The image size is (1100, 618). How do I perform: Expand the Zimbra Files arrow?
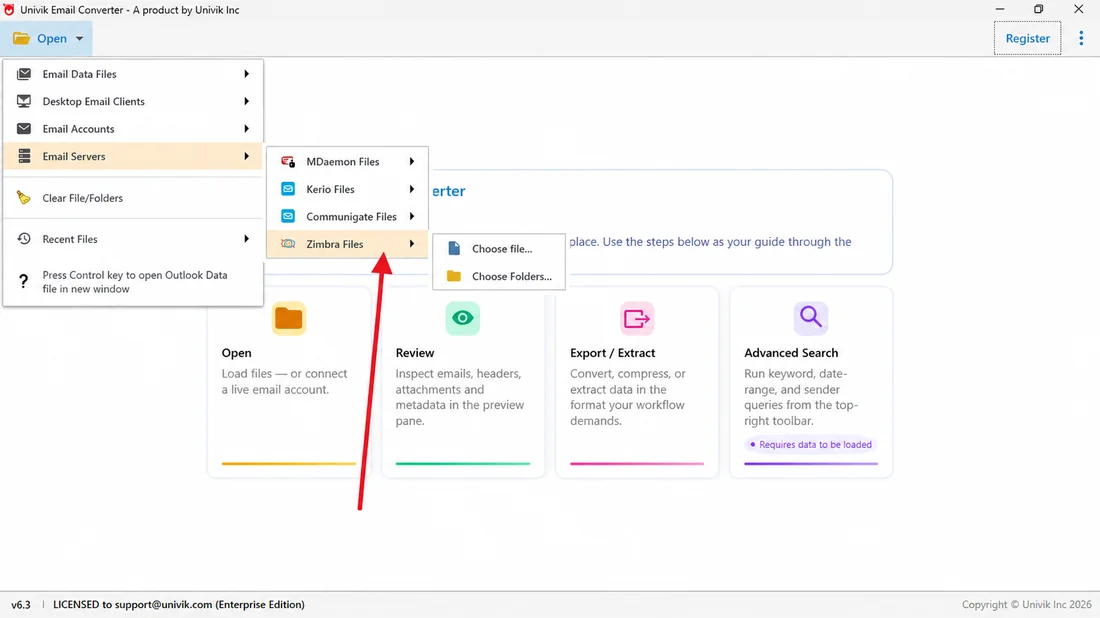tap(412, 243)
